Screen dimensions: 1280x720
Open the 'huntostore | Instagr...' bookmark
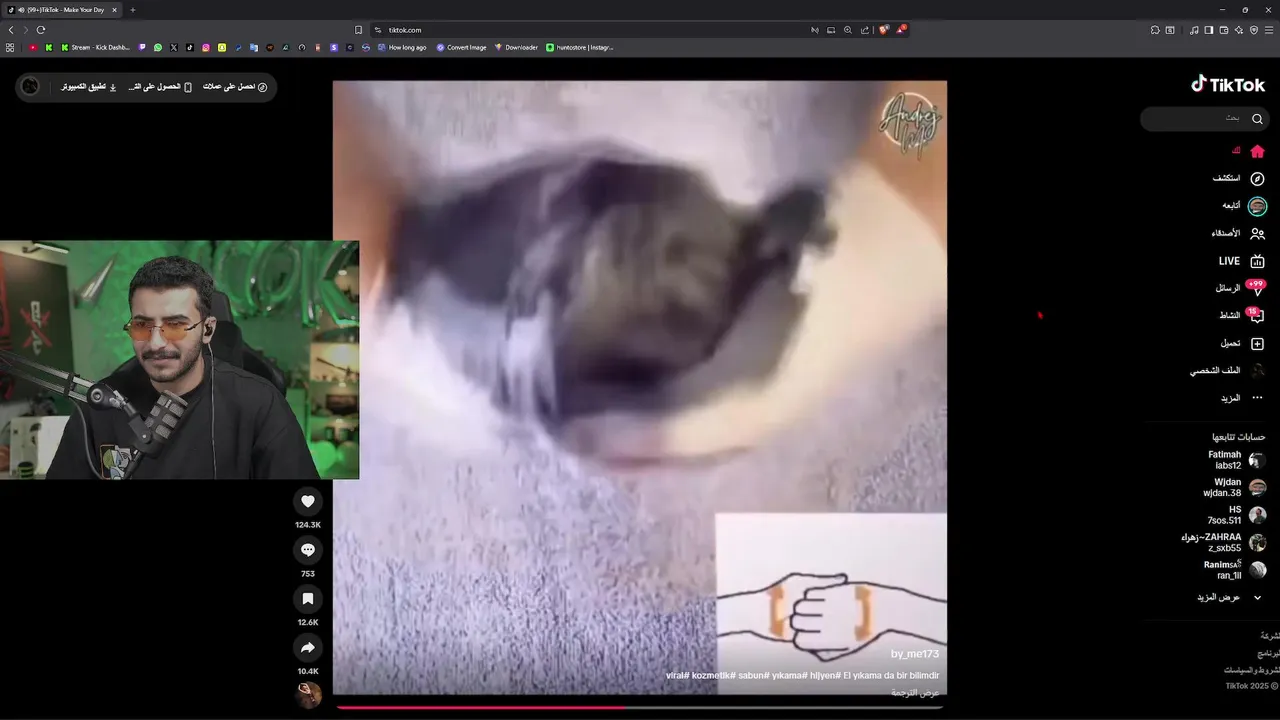click(580, 47)
